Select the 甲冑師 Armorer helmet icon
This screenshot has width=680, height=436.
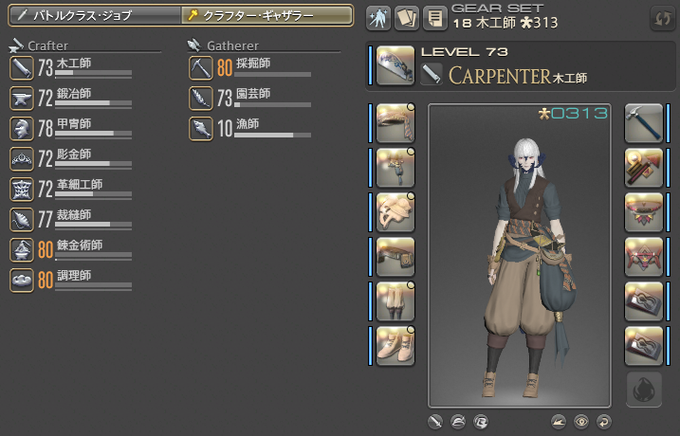point(22,128)
